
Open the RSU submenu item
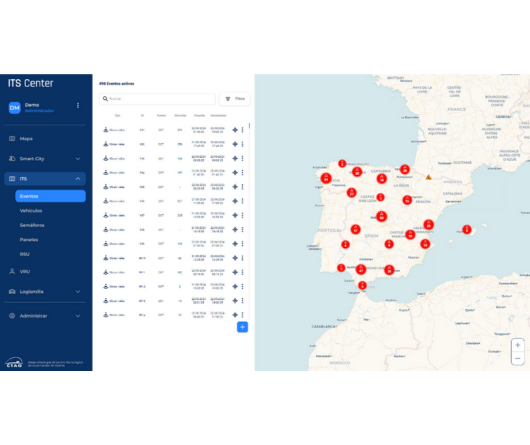click(25, 254)
